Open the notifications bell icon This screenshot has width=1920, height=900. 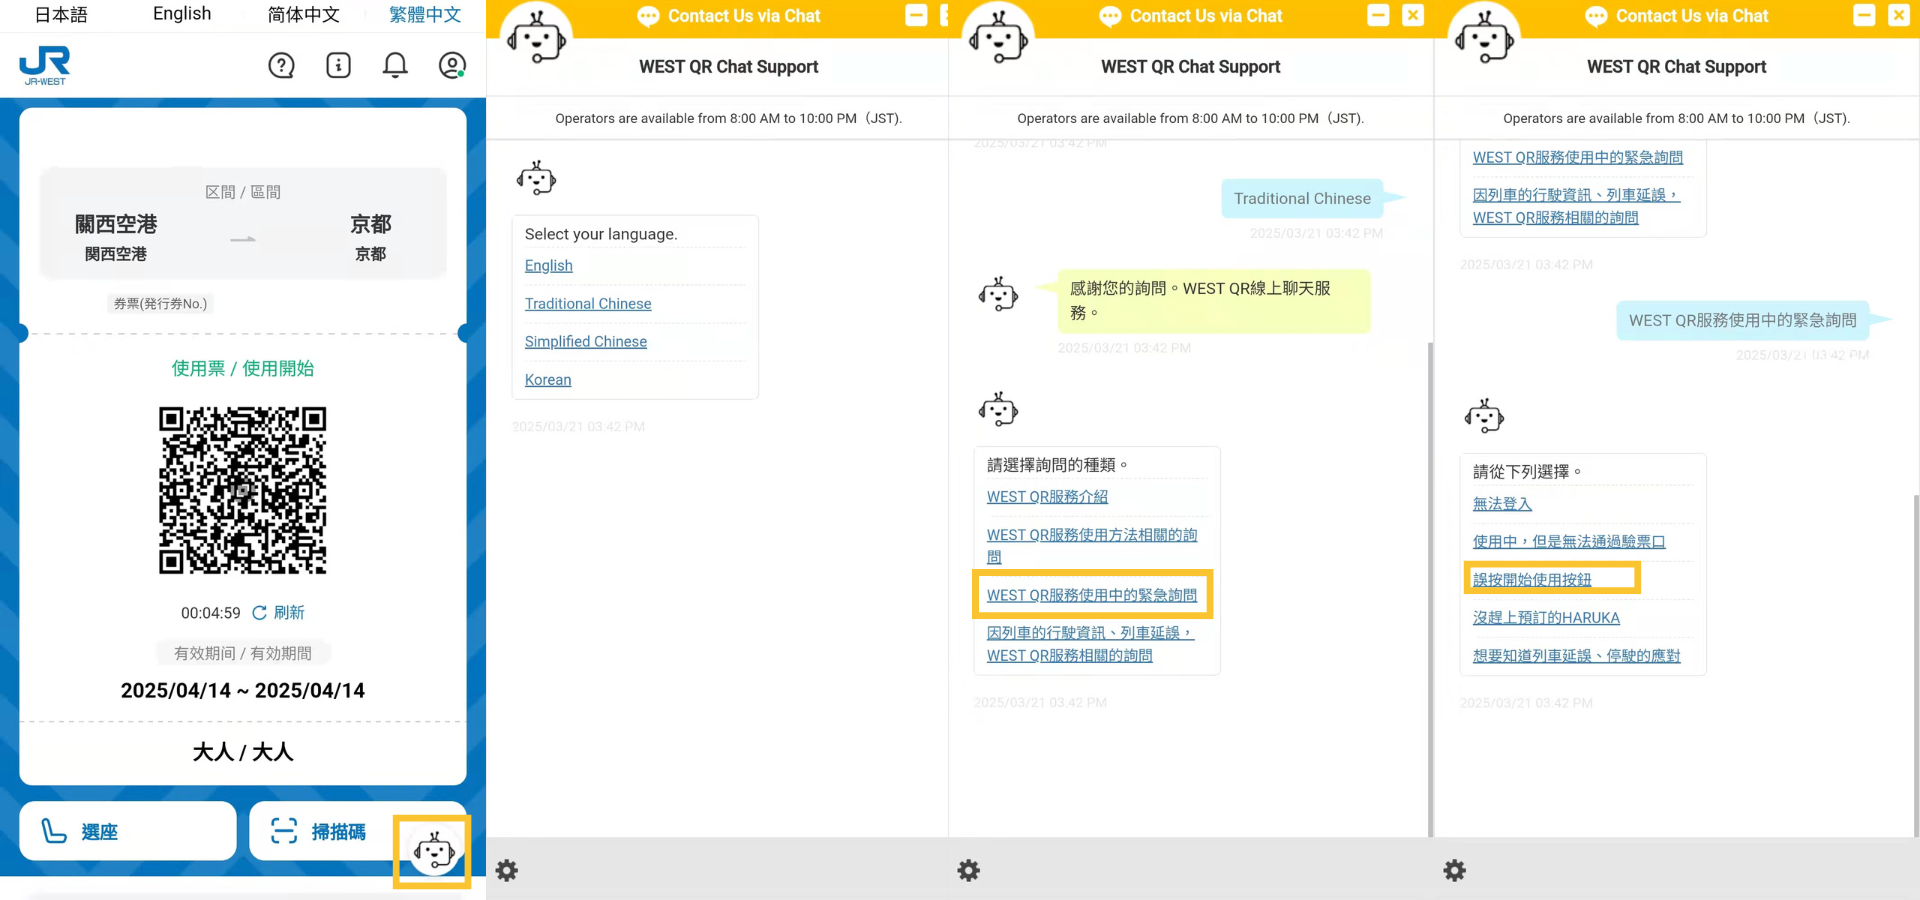point(396,66)
